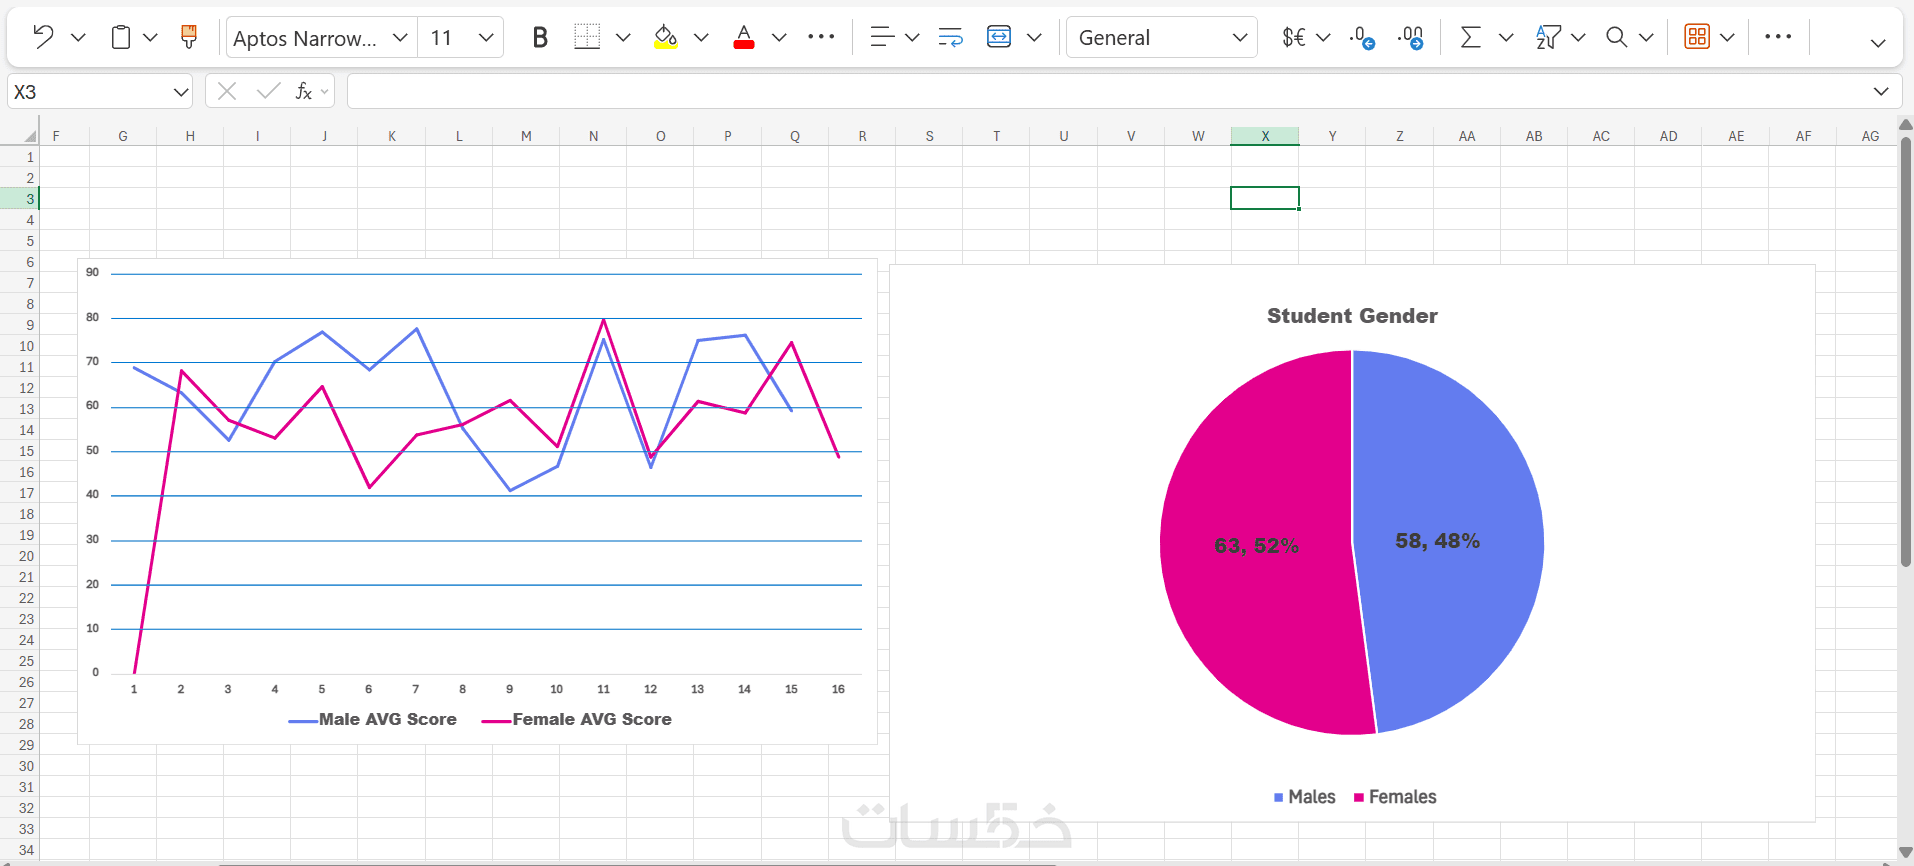This screenshot has height=866, width=1914.
Task: Open the font size 11 dropdown
Action: point(486,37)
